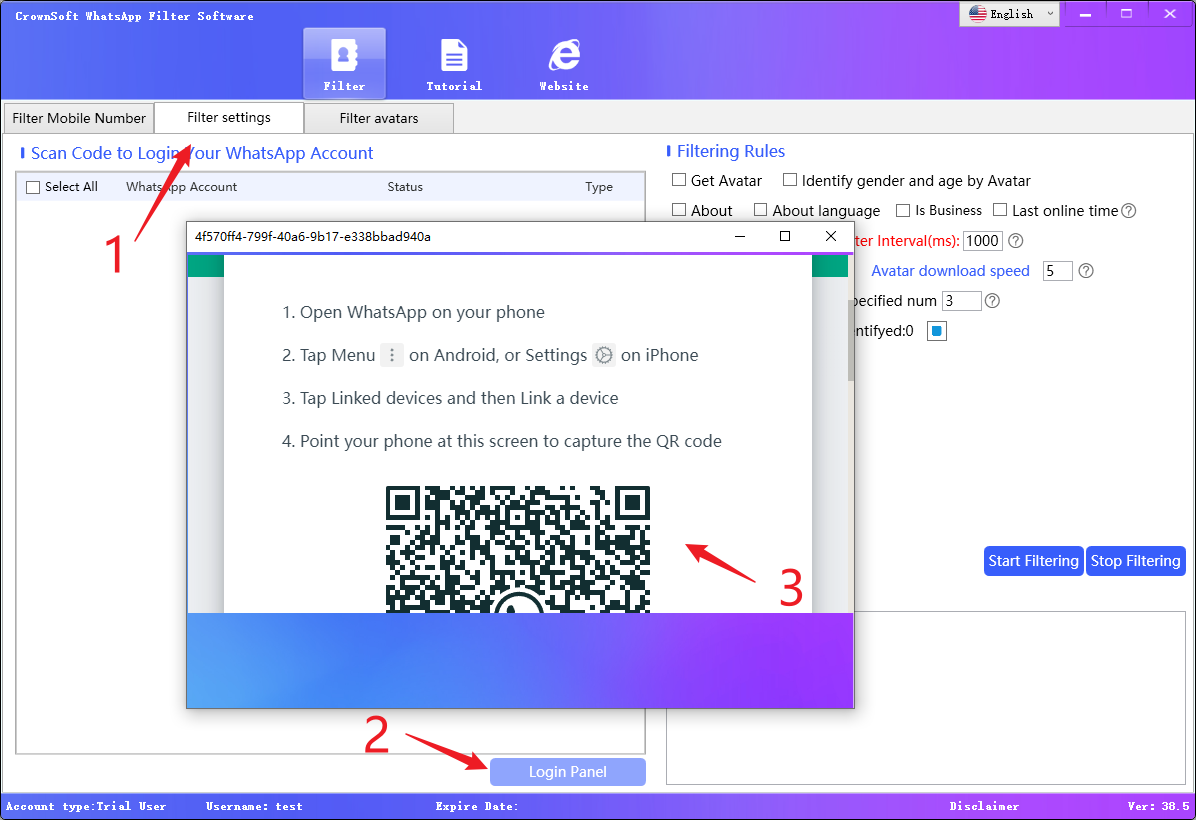
Task: Open the English language dropdown
Action: point(1009,14)
